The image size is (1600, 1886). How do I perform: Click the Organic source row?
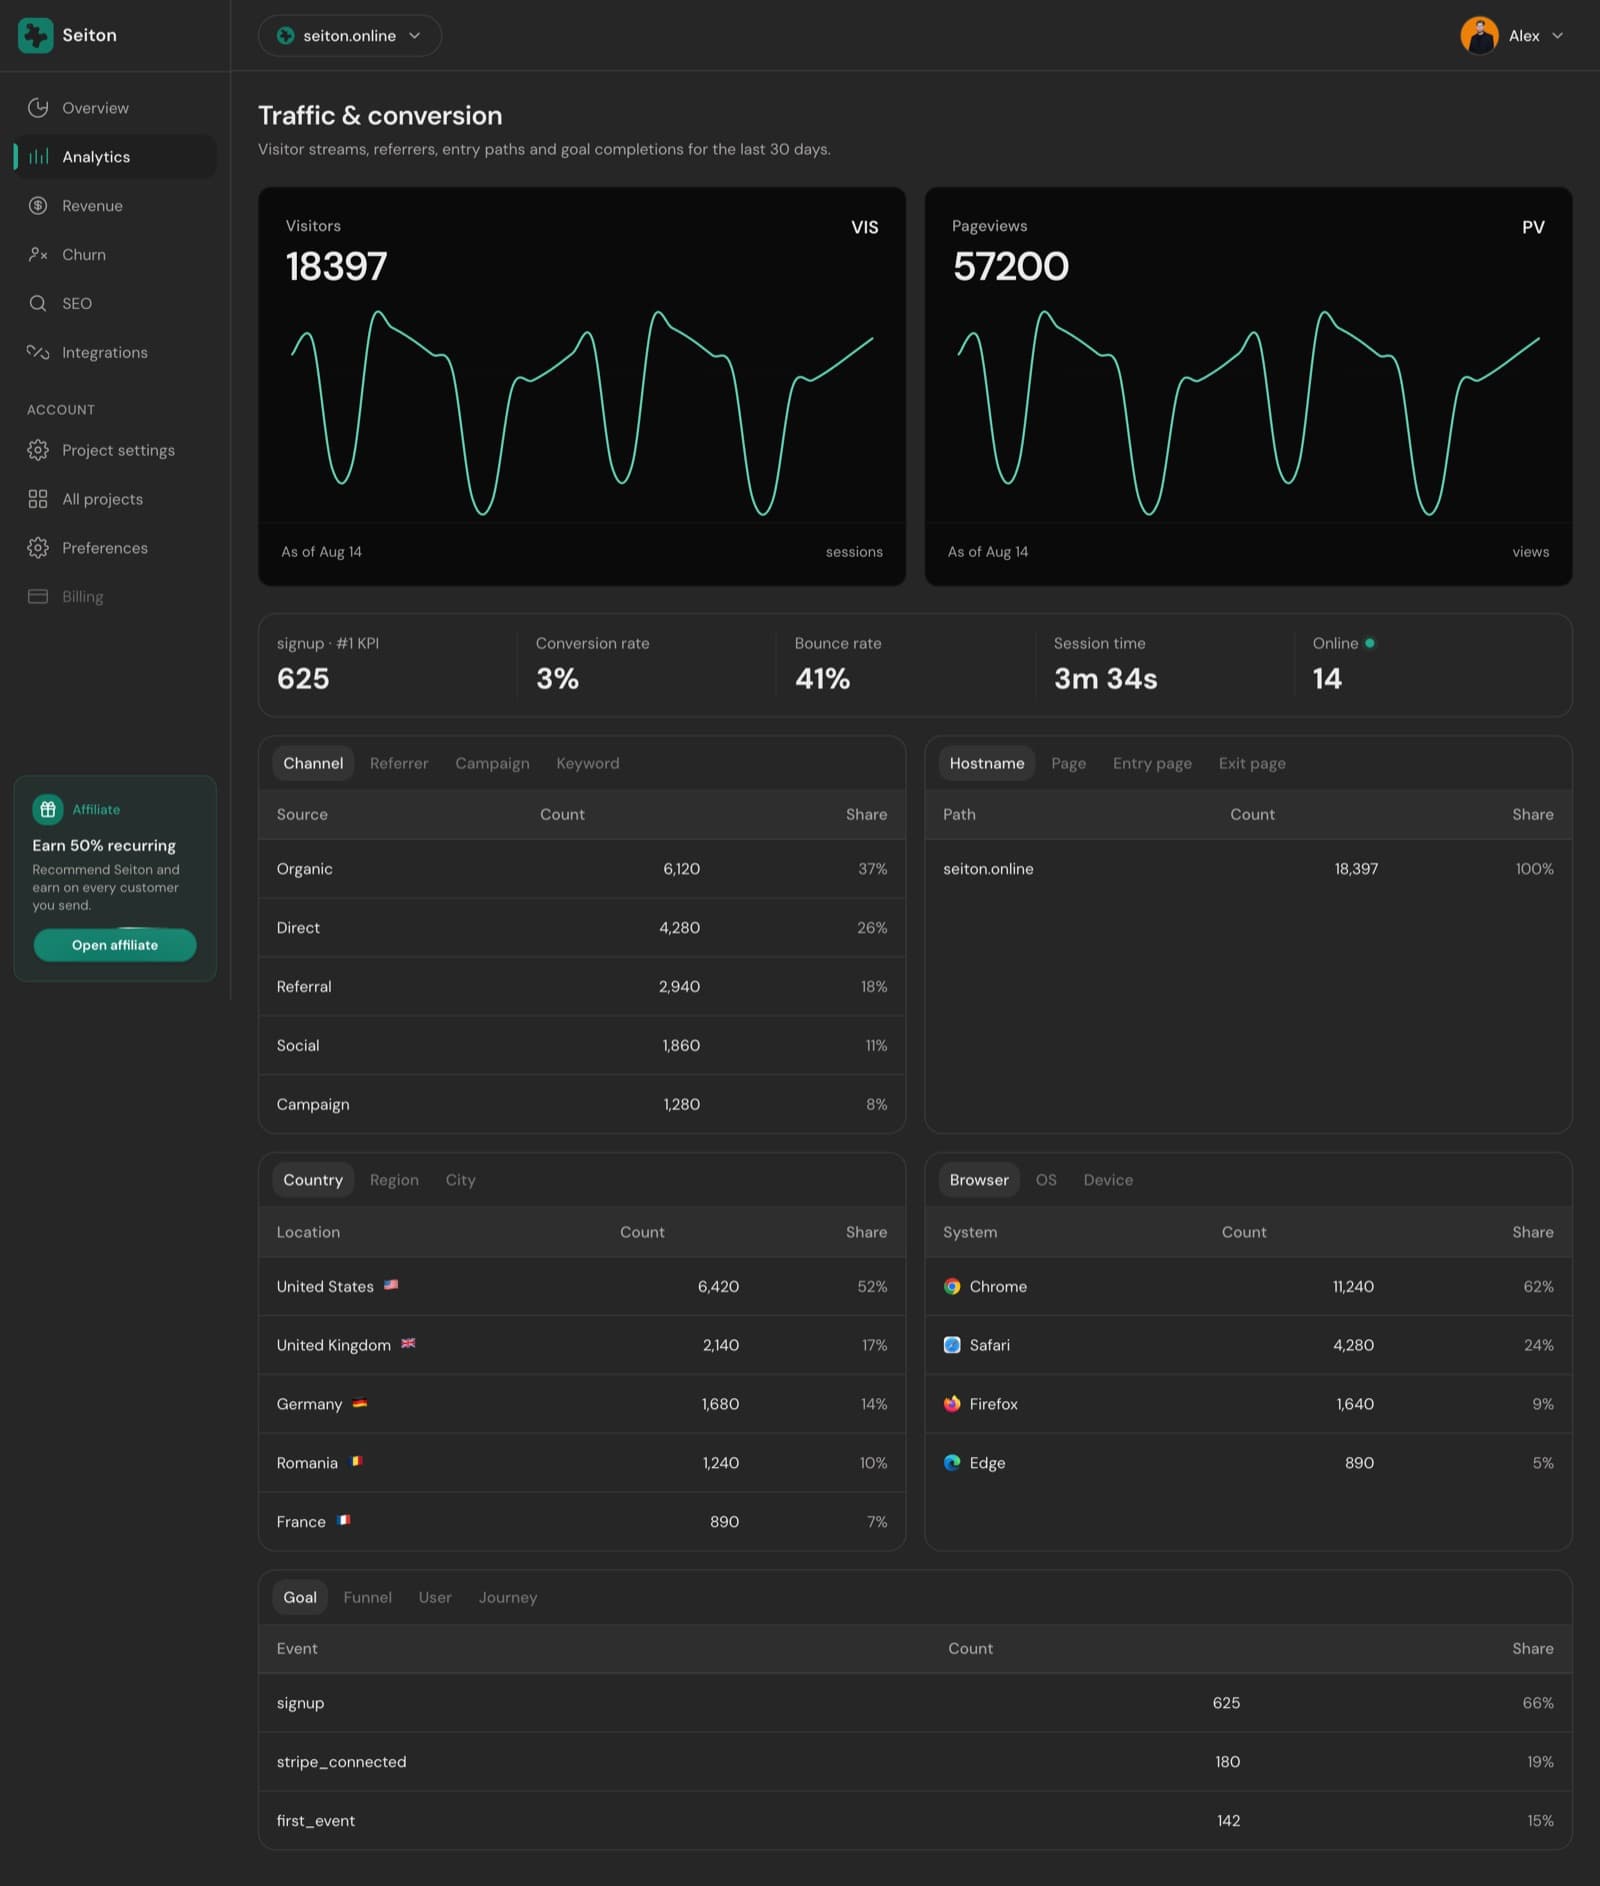coord(582,869)
